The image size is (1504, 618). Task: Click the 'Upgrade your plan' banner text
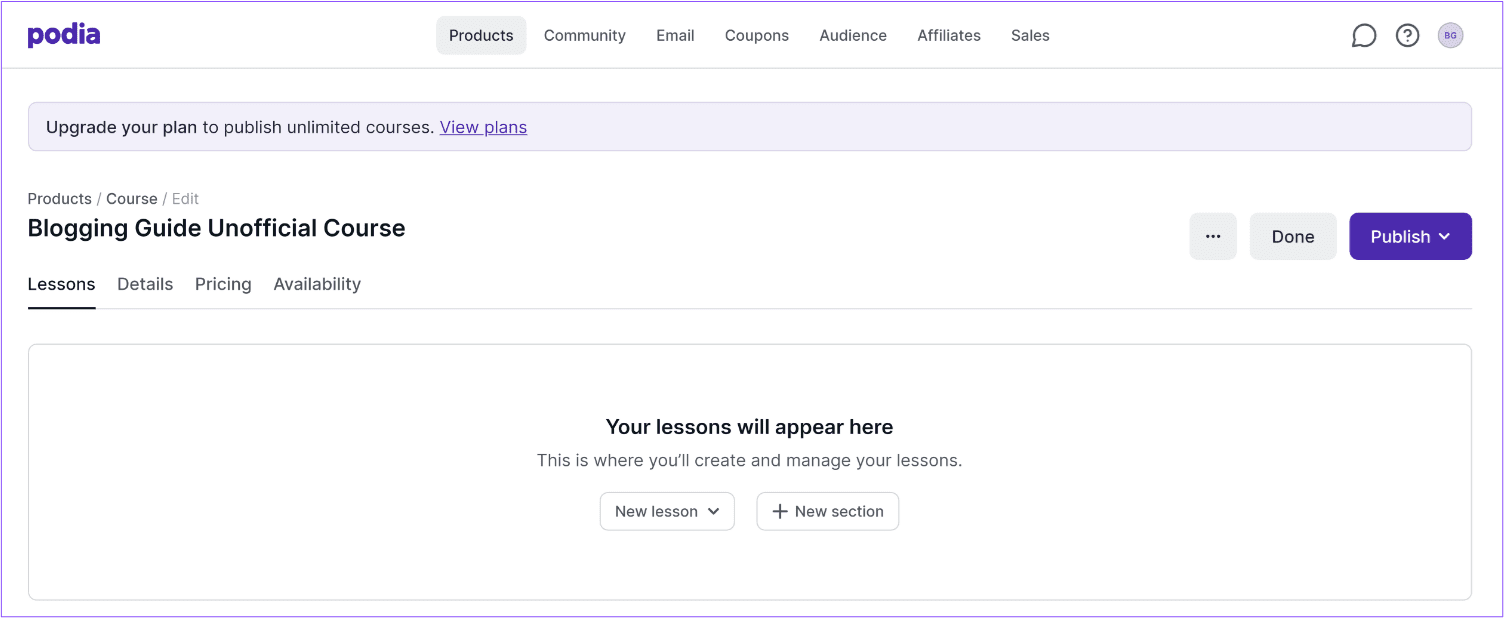tap(121, 127)
